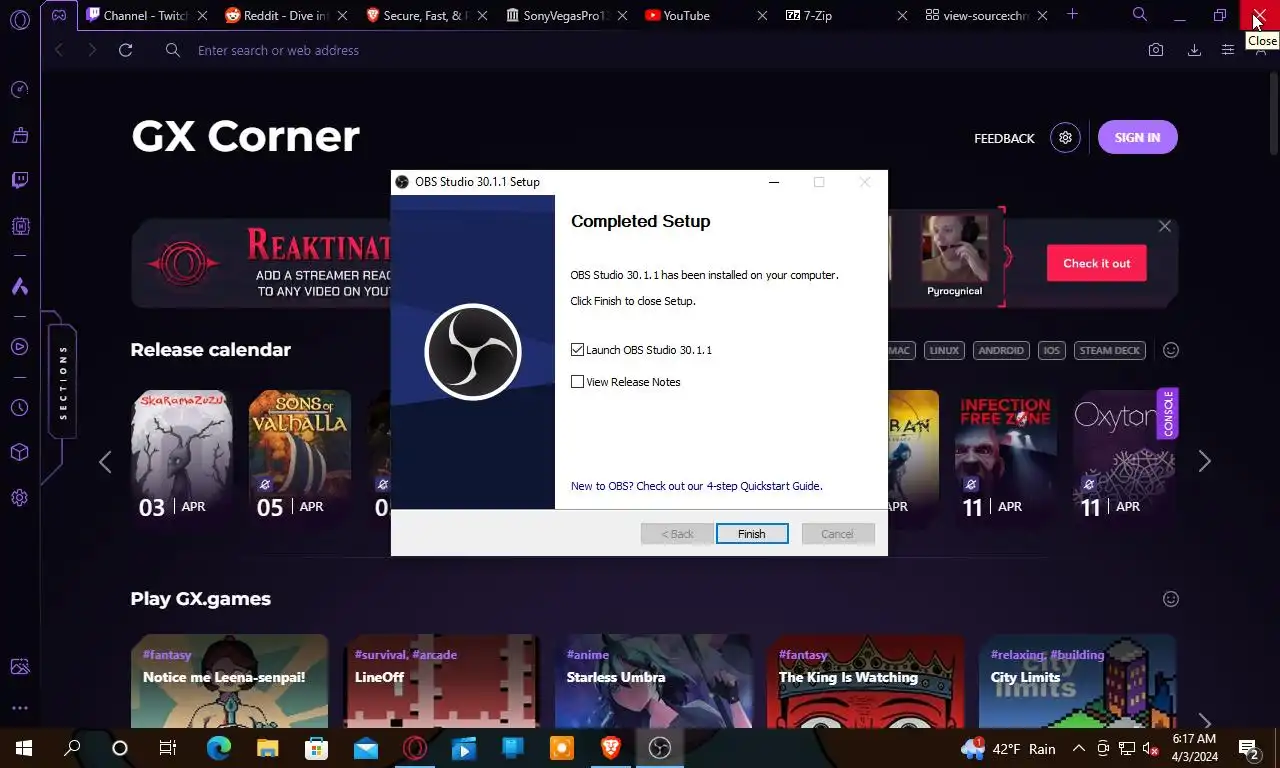This screenshot has height=768, width=1280.
Task: Show previous releases with left carousel arrow
Action: pos(105,461)
